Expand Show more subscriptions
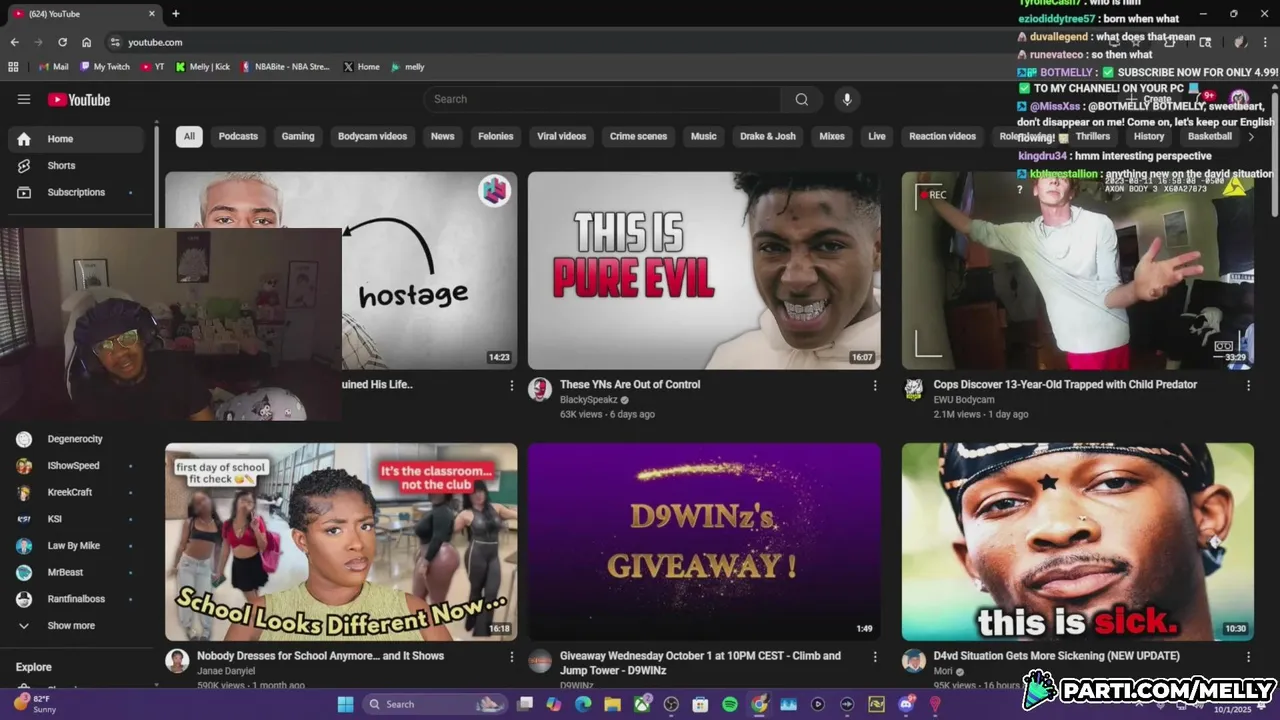This screenshot has height=720, width=1280. point(70,626)
